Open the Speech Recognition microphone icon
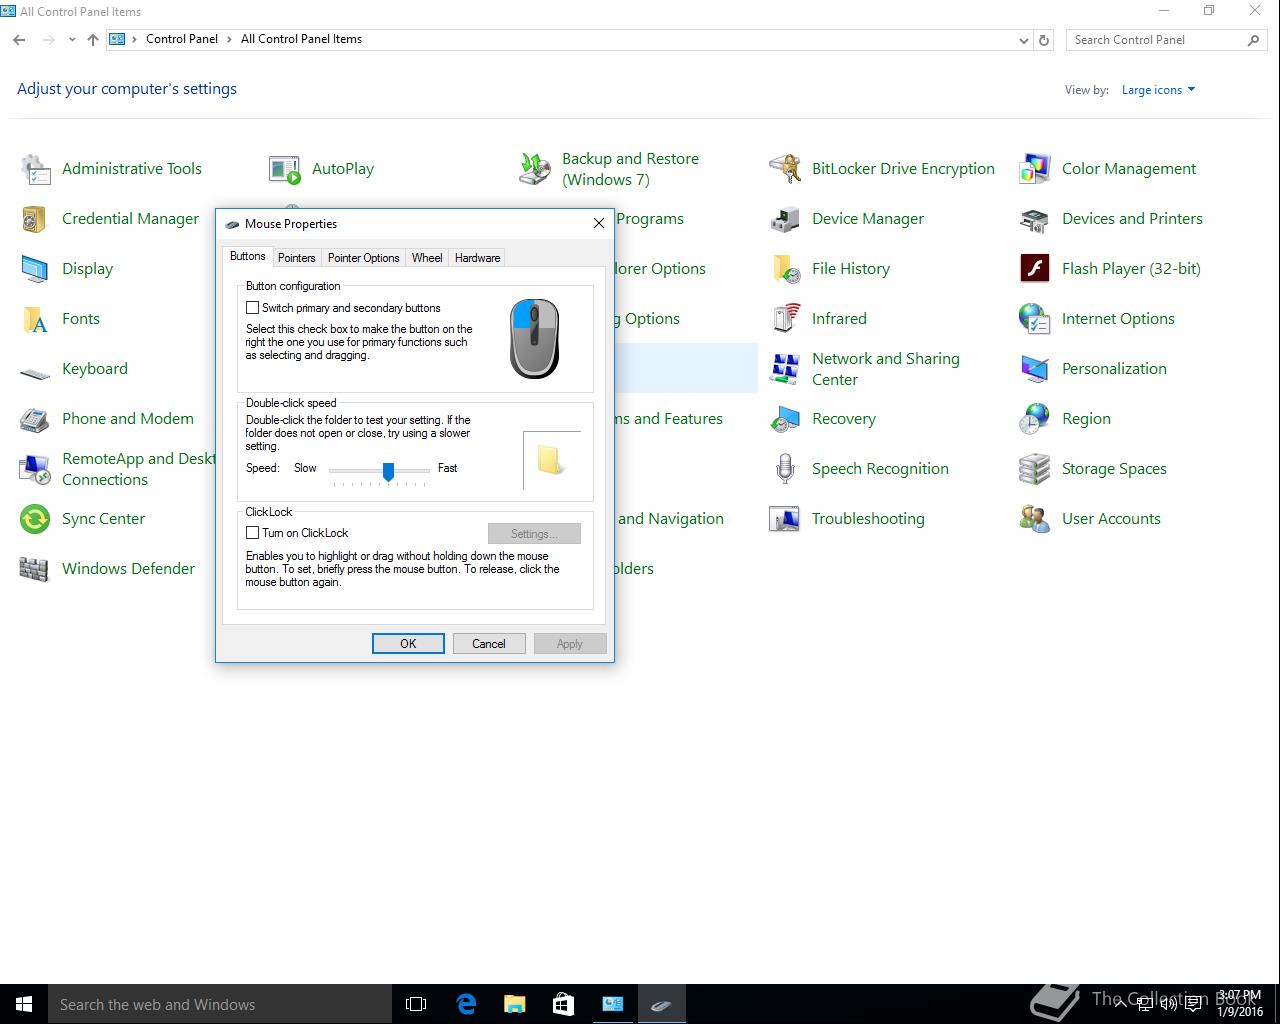 click(785, 469)
